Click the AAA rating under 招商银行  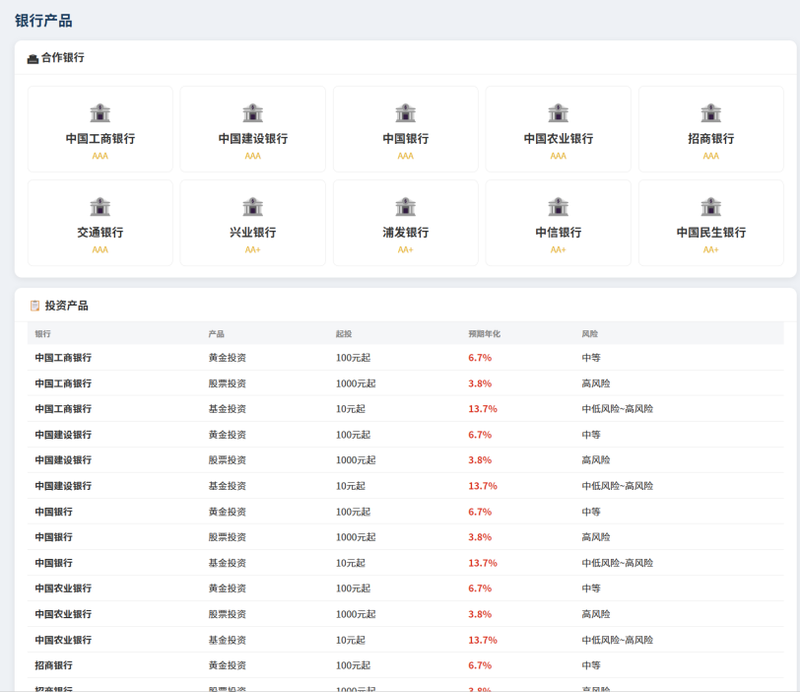pos(711,156)
